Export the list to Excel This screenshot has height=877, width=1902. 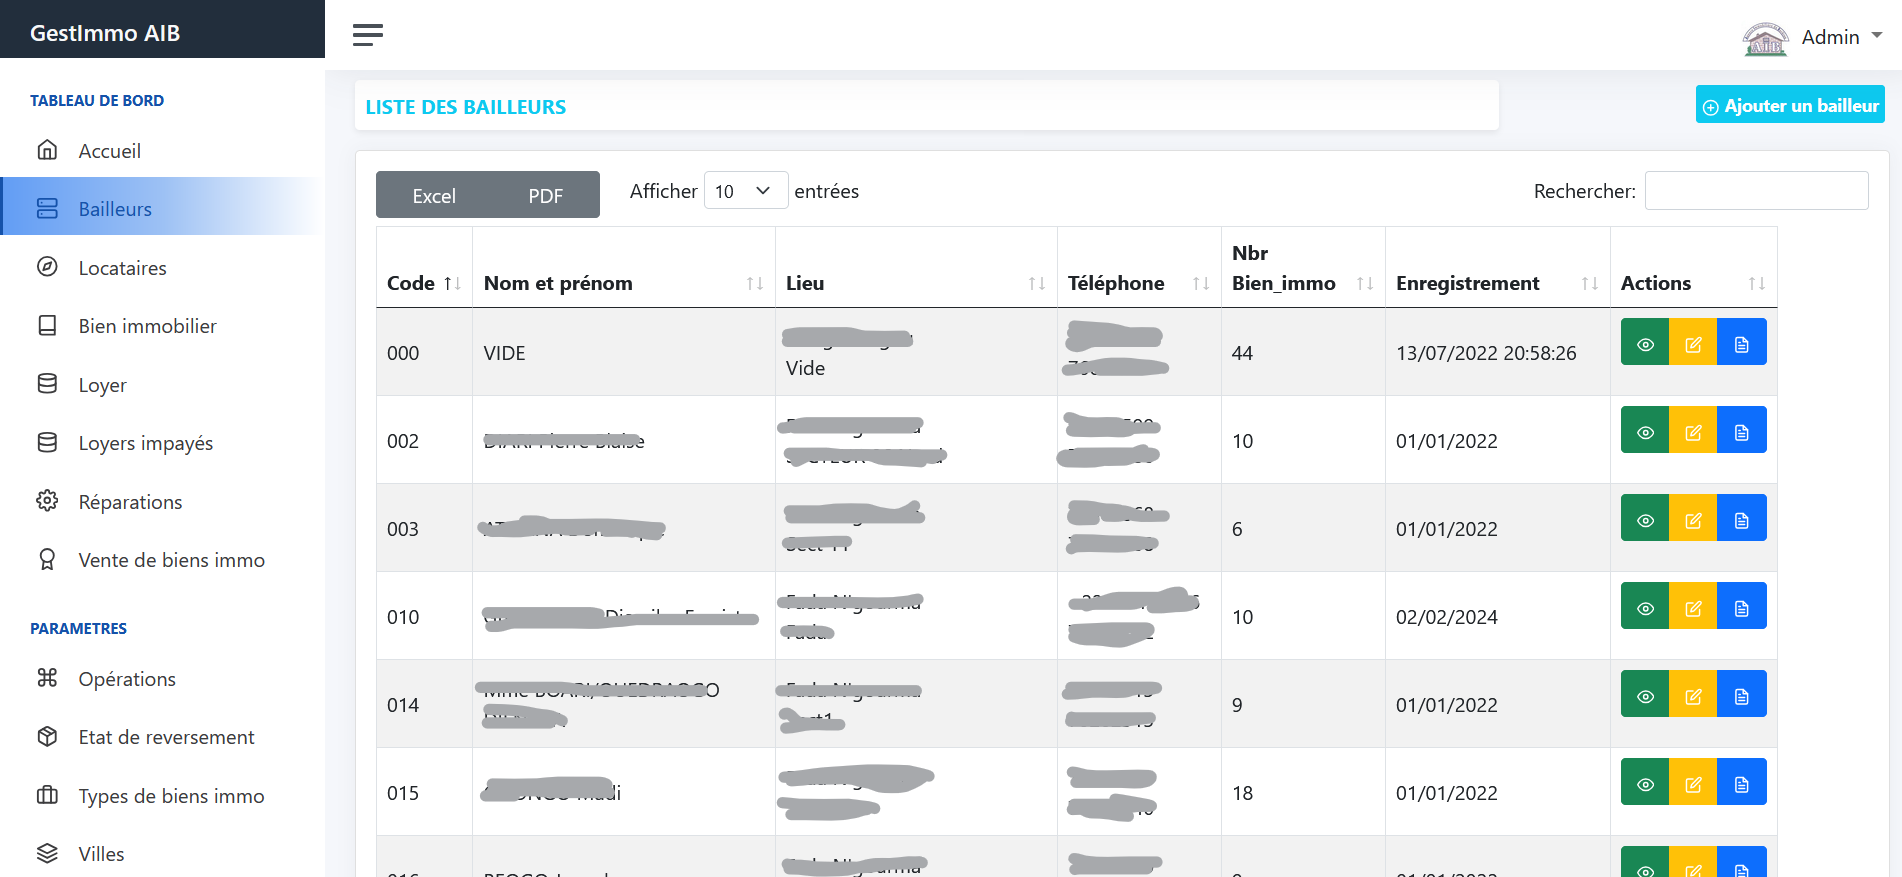(x=434, y=195)
